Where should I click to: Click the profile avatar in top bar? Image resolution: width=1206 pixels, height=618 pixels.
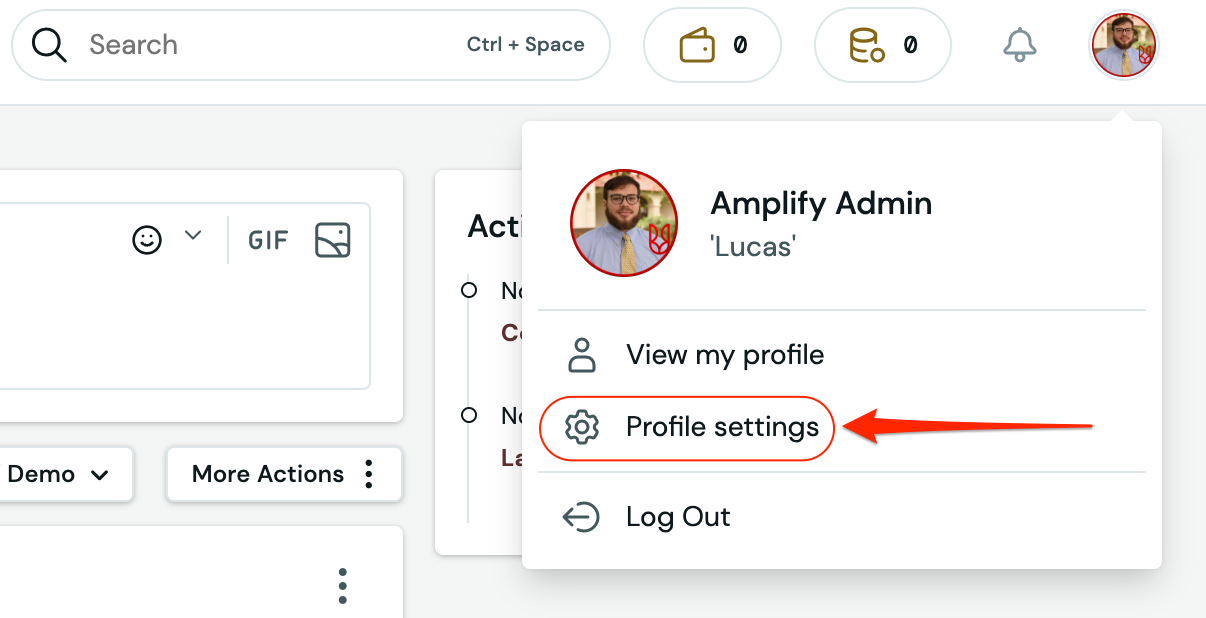(1123, 46)
